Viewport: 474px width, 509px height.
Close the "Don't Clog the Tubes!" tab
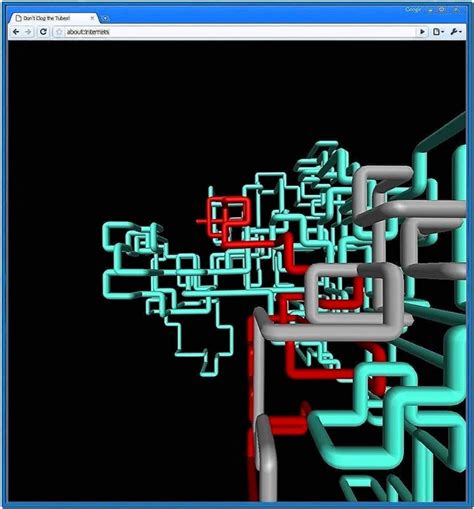pyautogui.click(x=92, y=18)
